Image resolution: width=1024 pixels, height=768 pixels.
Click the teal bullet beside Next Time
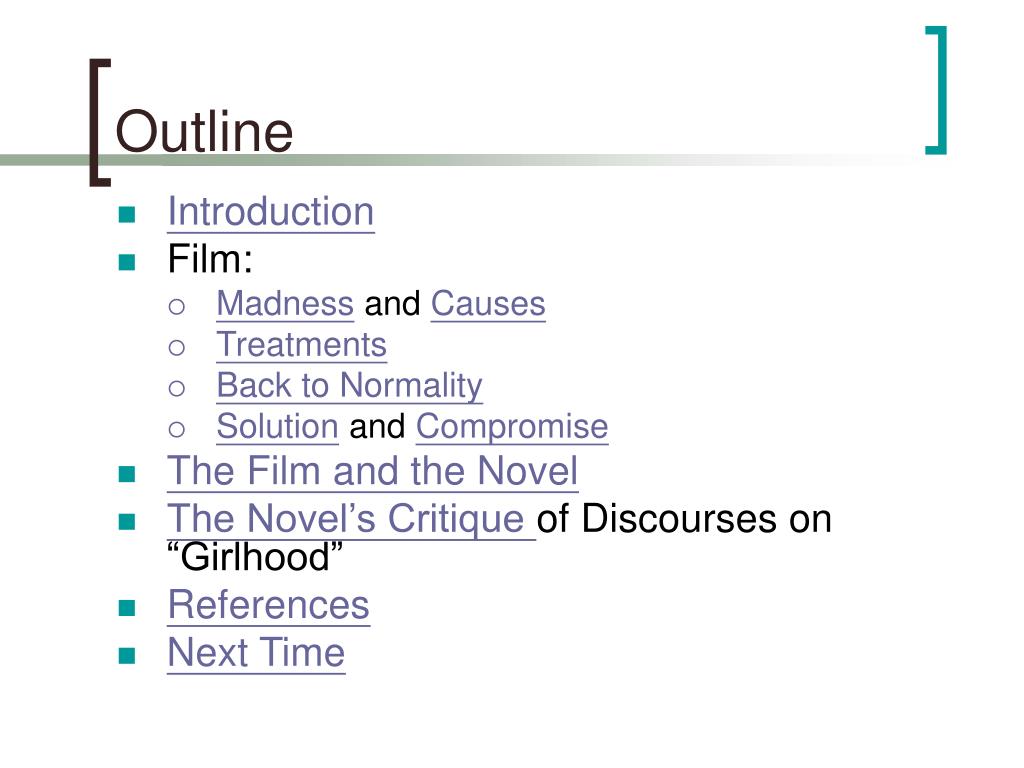tap(127, 656)
